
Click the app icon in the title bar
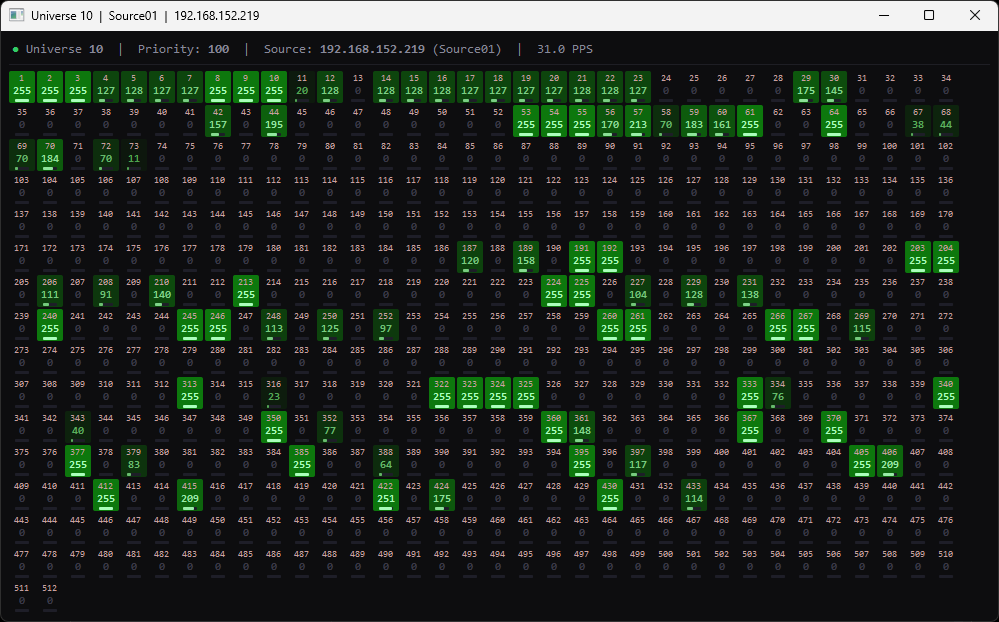click(x=17, y=16)
